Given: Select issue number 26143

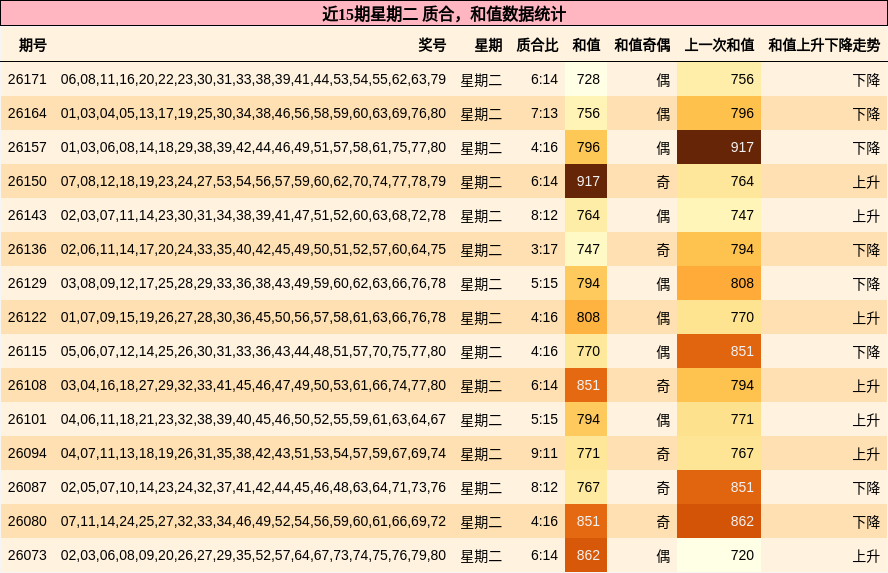Looking at the screenshot, I should [27, 215].
